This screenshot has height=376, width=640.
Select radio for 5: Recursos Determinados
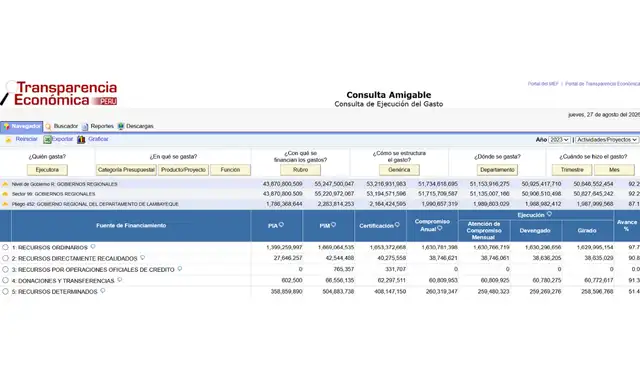[5, 291]
